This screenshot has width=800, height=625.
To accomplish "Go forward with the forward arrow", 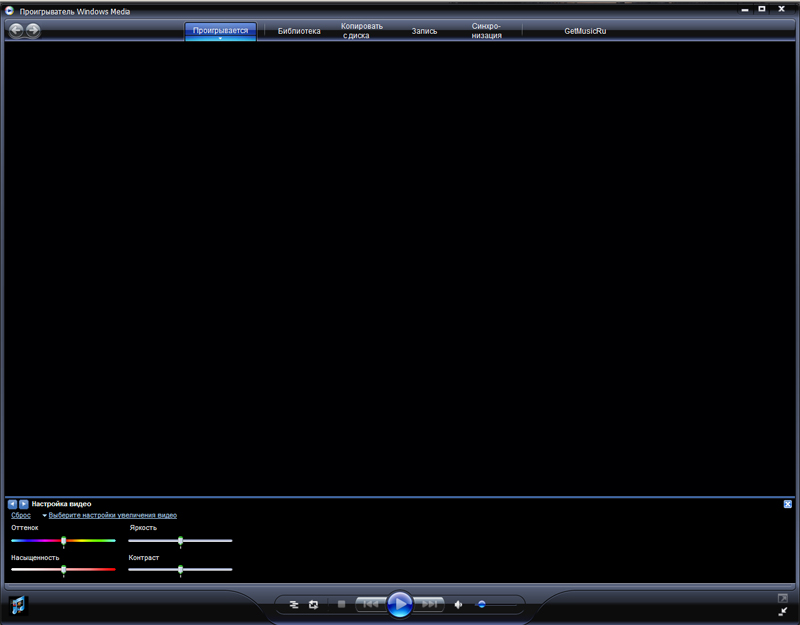I will pos(33,30).
